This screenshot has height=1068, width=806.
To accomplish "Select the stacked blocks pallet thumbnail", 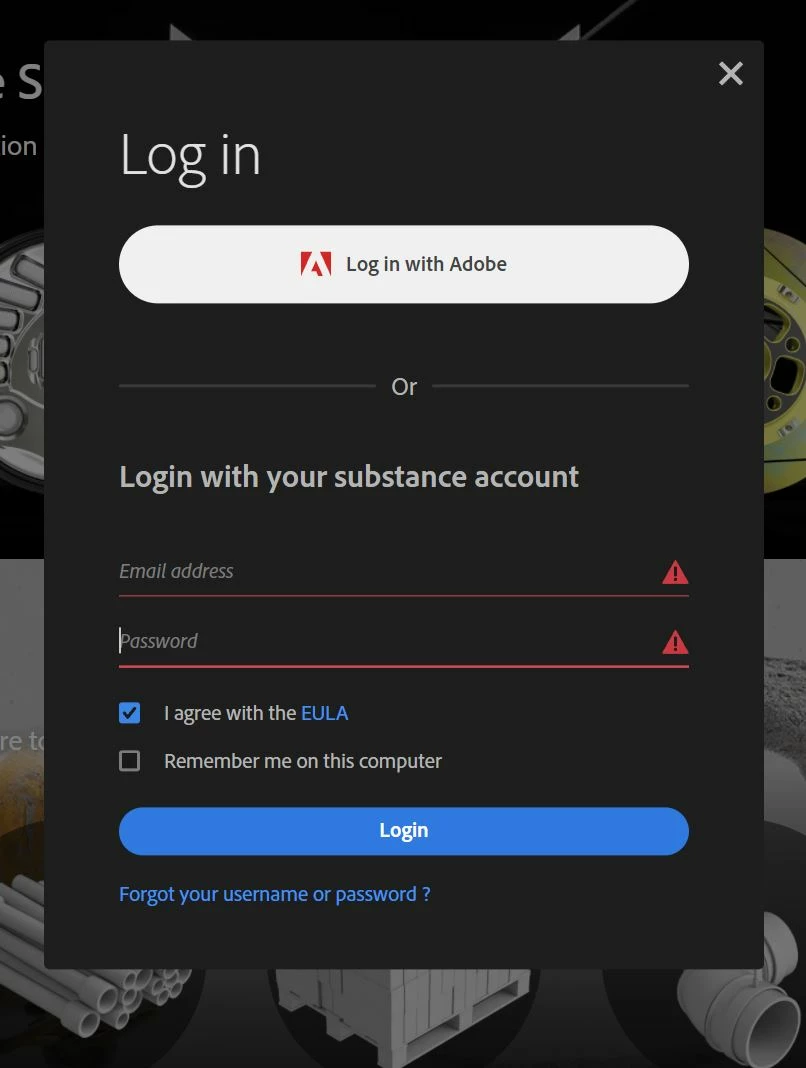I will pyautogui.click(x=403, y=1015).
